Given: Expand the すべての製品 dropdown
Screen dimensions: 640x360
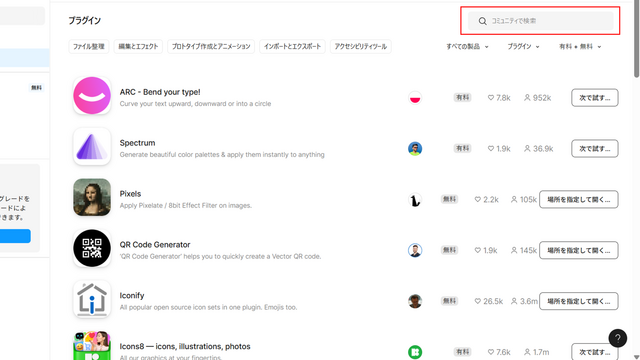Looking at the screenshot, I should pos(467,47).
